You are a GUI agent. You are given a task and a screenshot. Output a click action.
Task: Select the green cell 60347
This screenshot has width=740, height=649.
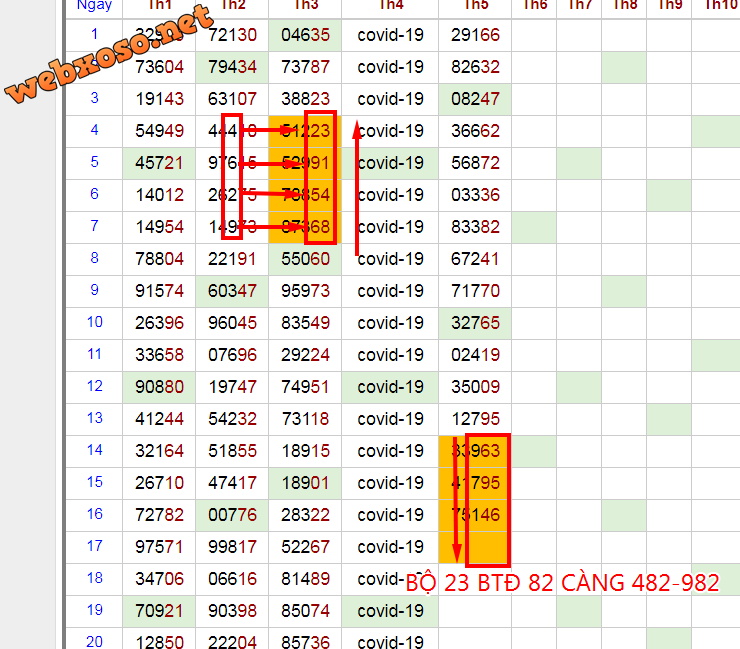click(x=232, y=291)
